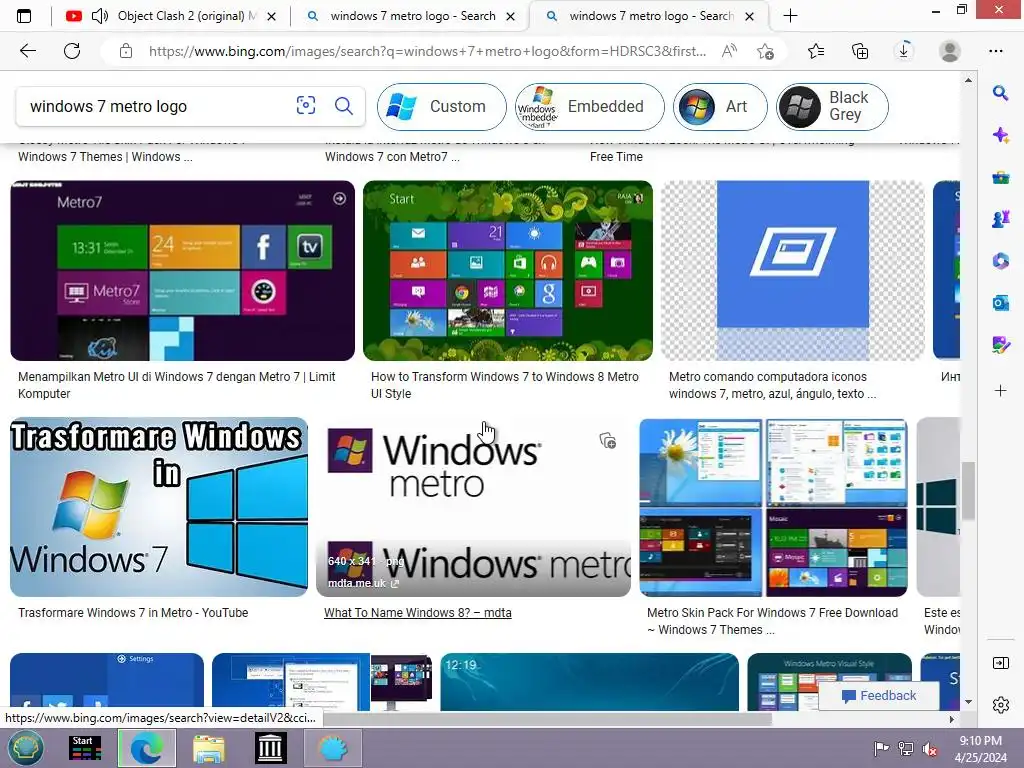Open the Start tiles app on taskbar
This screenshot has height=768, width=1024.
(x=85, y=748)
